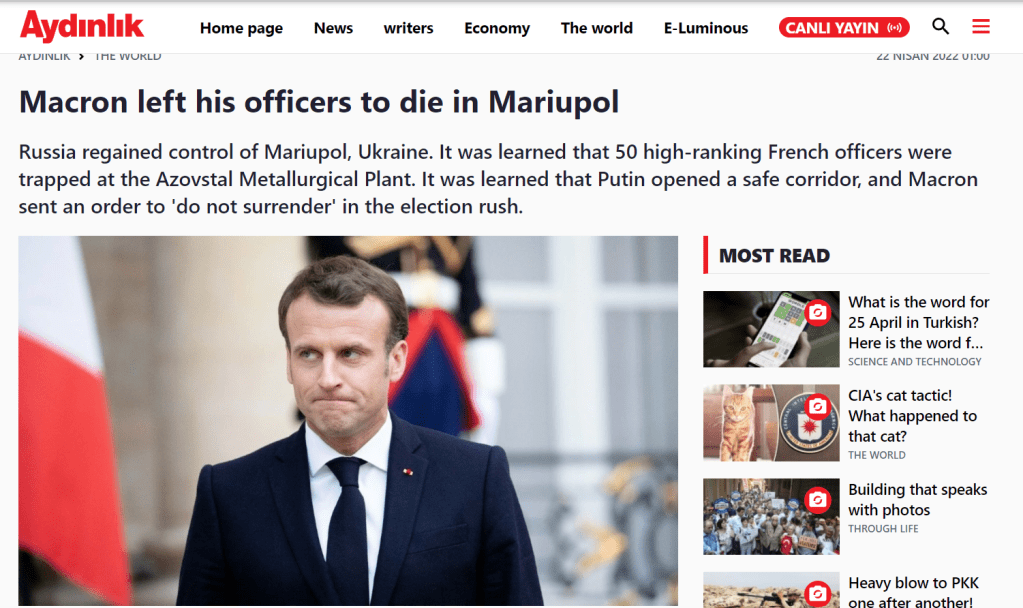Click camera badge on phone word thumbnail

(x=817, y=312)
